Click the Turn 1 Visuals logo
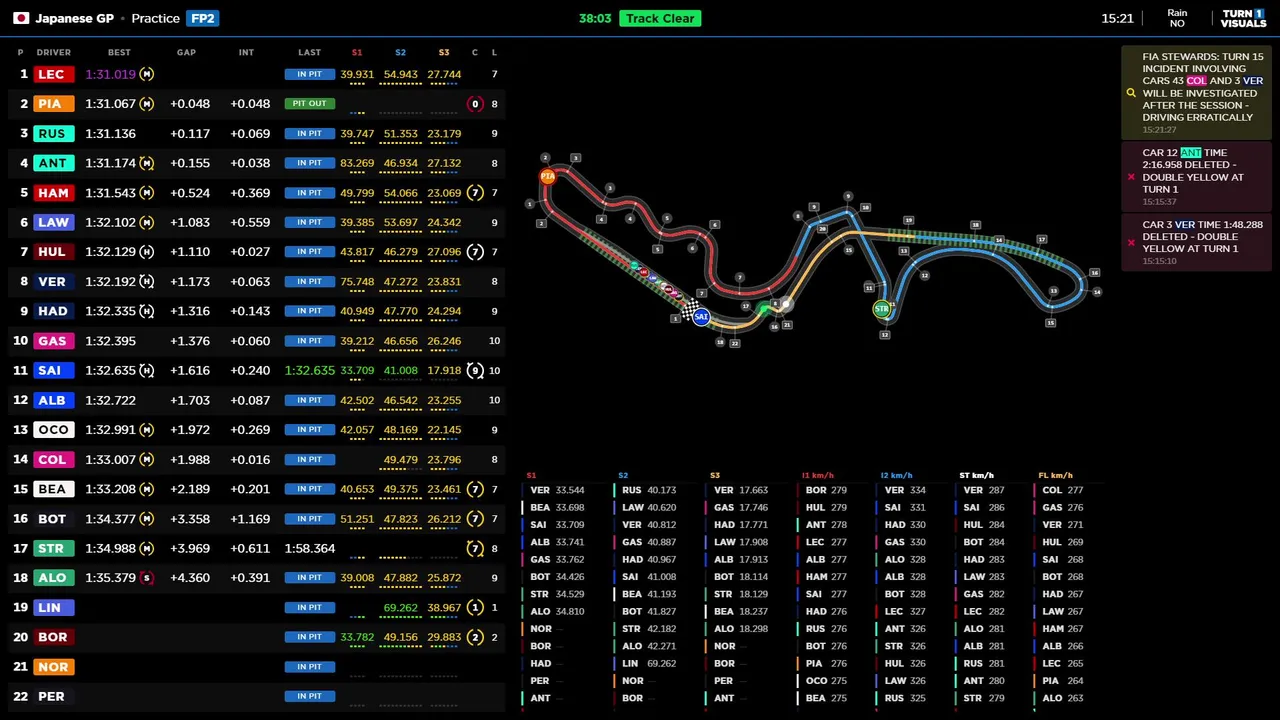 pyautogui.click(x=1243, y=18)
